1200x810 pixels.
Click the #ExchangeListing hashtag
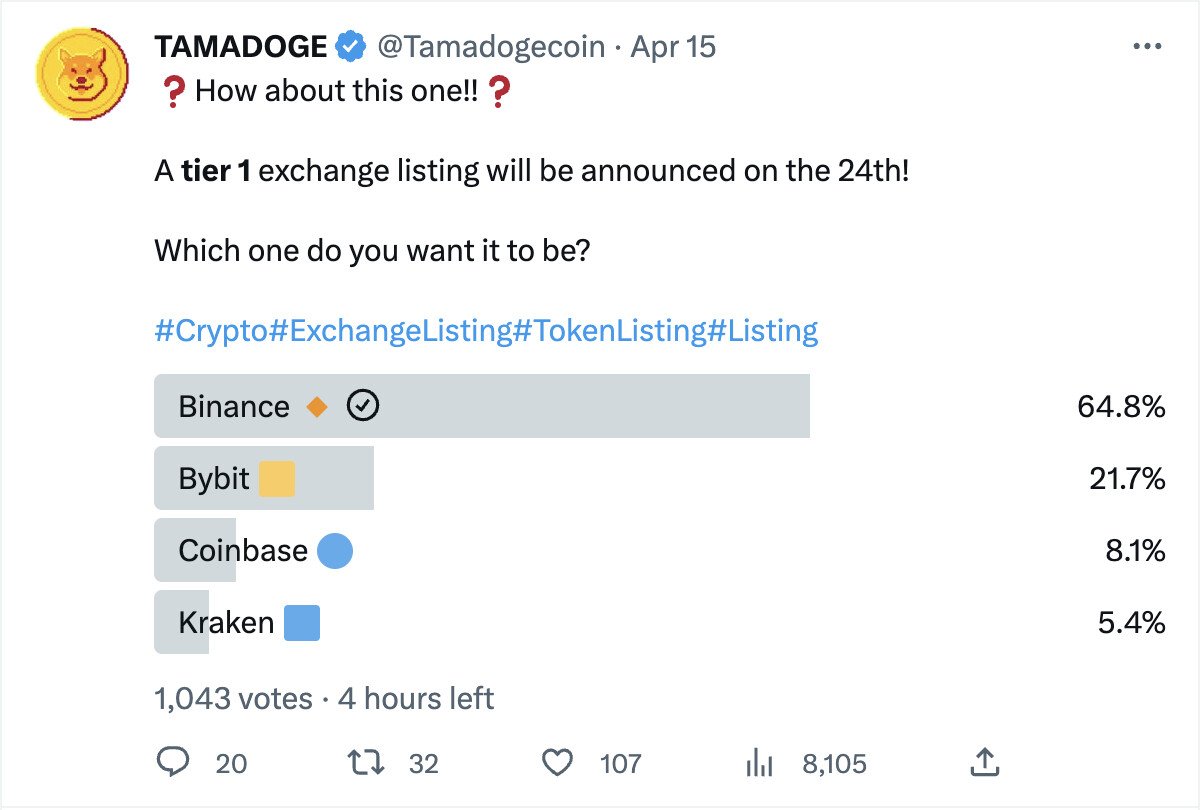(390, 330)
